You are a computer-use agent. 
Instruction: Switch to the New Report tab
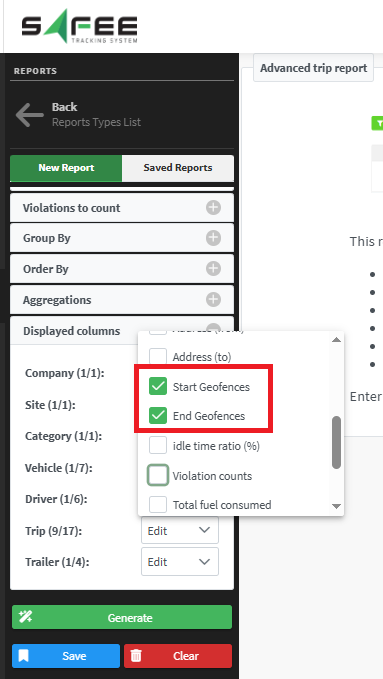pos(66,168)
